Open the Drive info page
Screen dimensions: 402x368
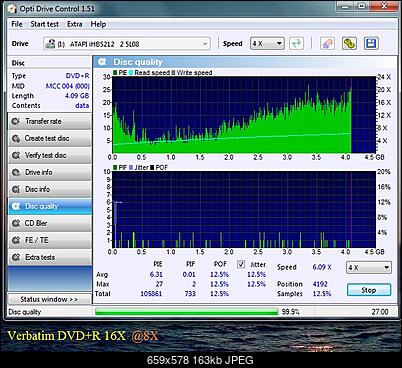[50, 172]
